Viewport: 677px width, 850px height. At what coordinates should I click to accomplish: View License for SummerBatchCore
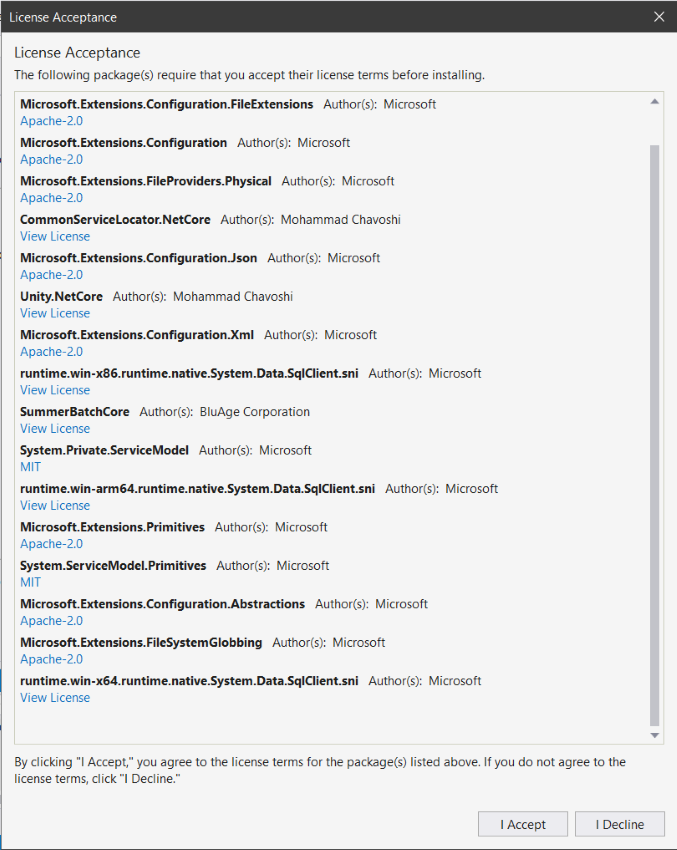click(55, 429)
